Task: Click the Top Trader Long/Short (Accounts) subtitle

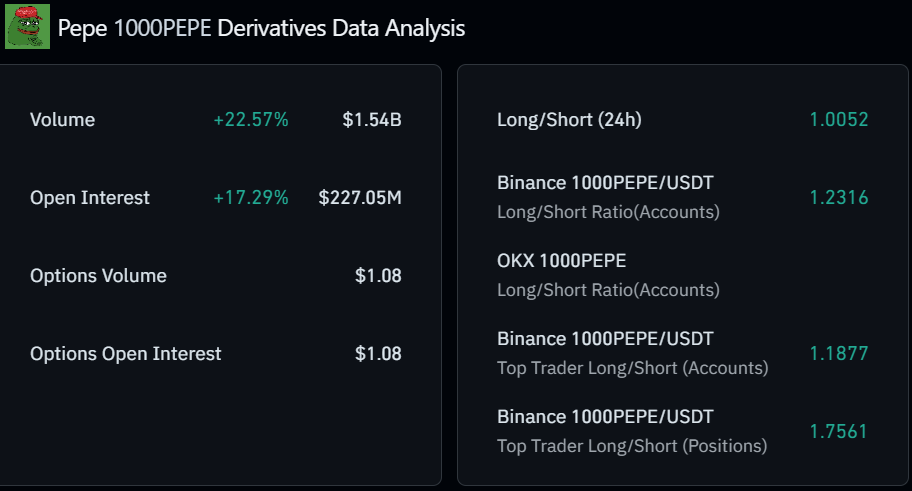Action: tap(633, 368)
